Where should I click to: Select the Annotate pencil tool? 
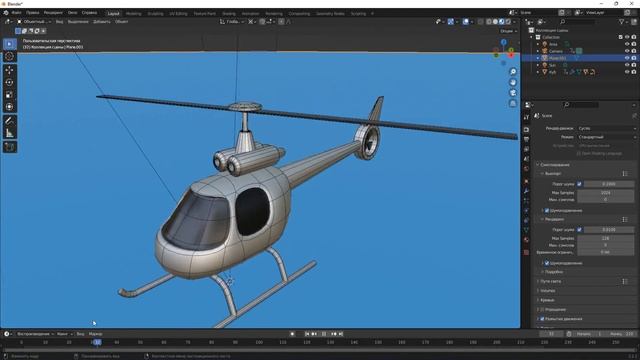[9, 121]
